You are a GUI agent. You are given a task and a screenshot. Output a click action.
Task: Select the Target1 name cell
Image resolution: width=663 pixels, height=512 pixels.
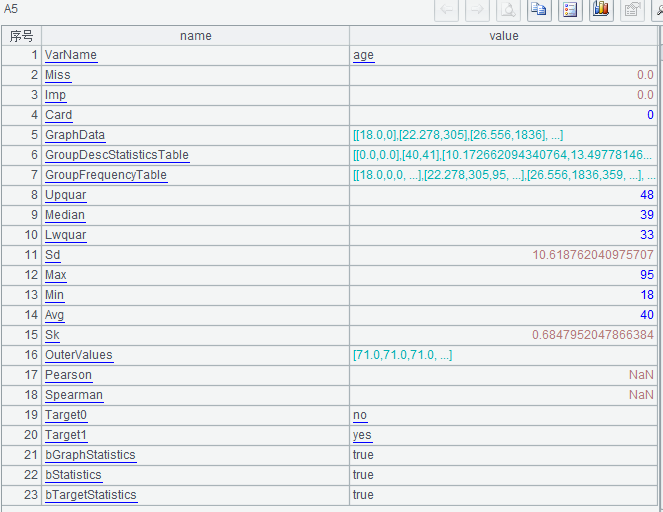click(x=195, y=435)
